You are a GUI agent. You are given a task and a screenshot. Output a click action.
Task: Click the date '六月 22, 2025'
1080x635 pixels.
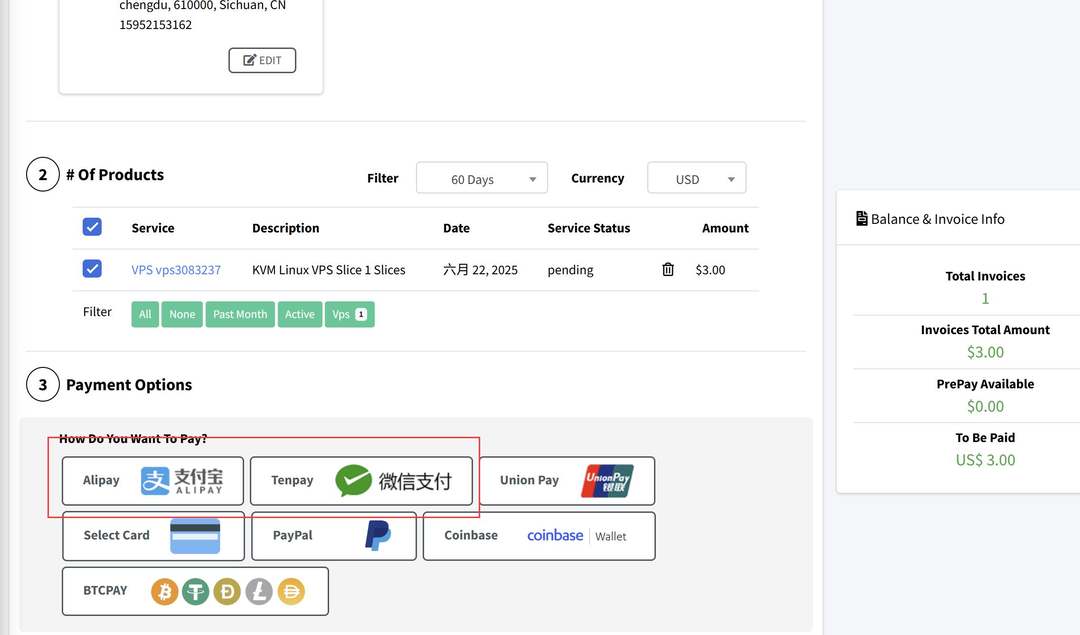point(480,270)
